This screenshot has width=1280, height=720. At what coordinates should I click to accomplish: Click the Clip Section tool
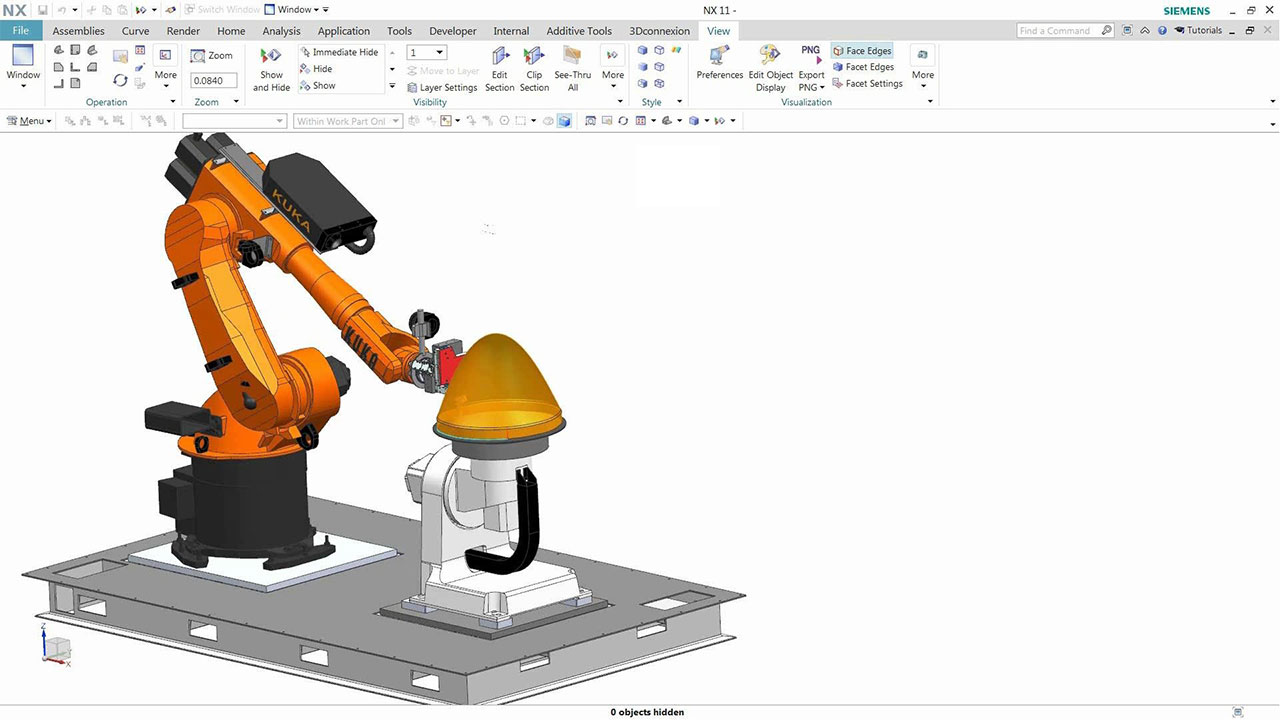pyautogui.click(x=534, y=69)
